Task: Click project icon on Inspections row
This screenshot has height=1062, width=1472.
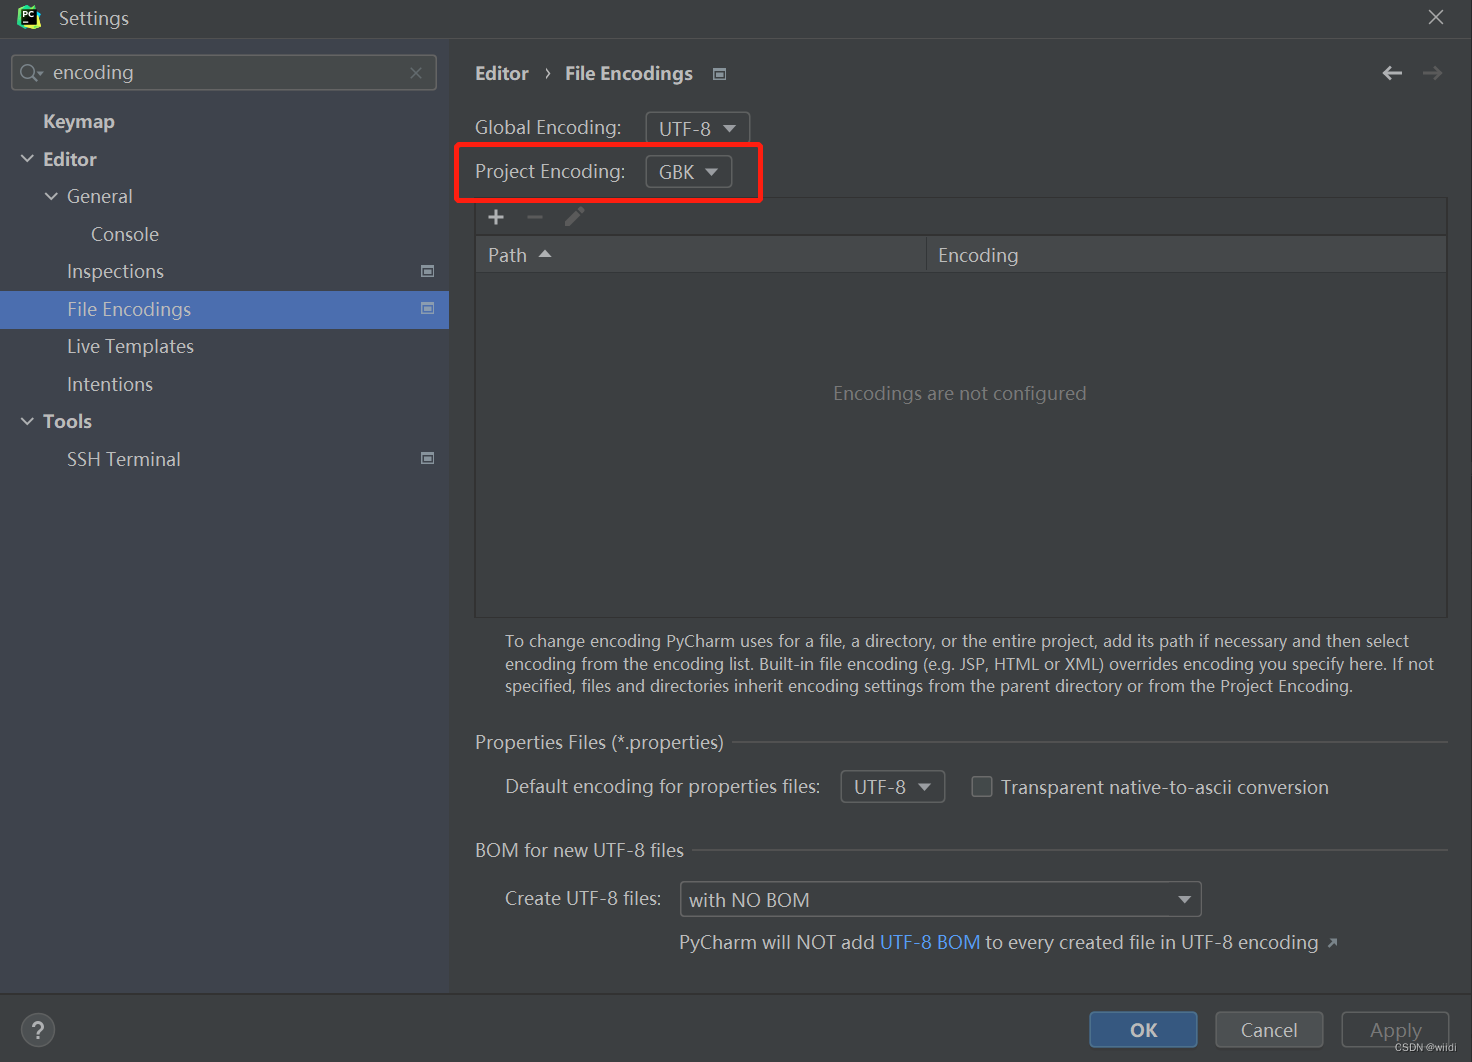Action: (427, 271)
